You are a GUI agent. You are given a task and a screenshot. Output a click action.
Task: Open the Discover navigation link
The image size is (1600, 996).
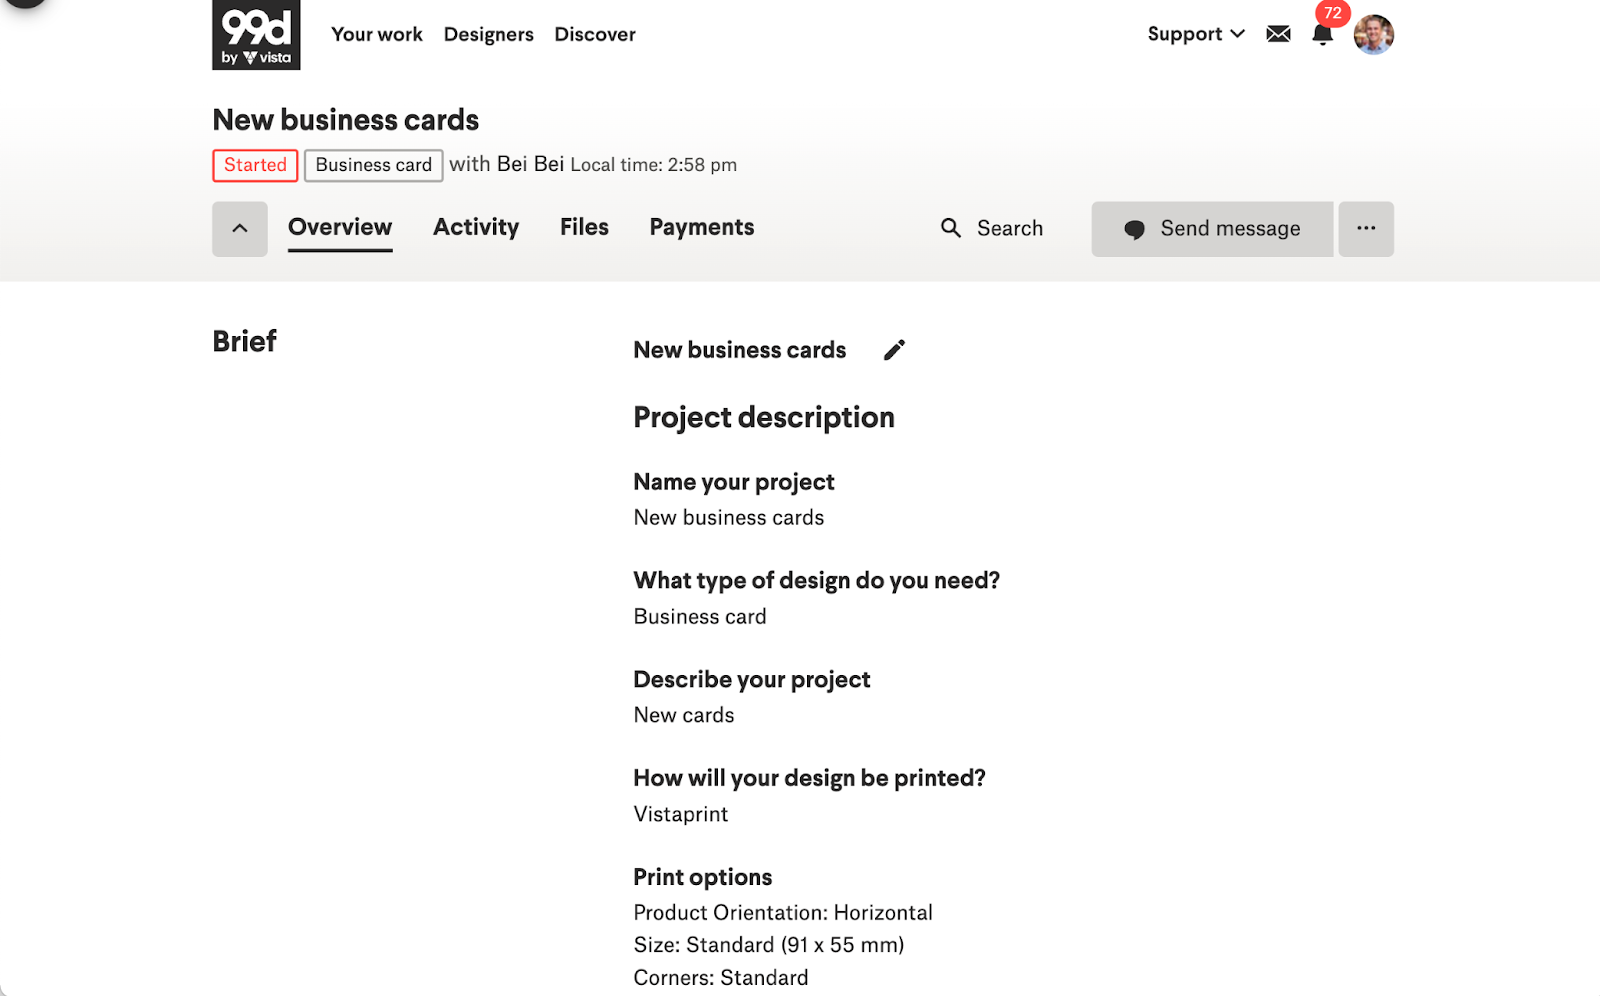pos(595,34)
